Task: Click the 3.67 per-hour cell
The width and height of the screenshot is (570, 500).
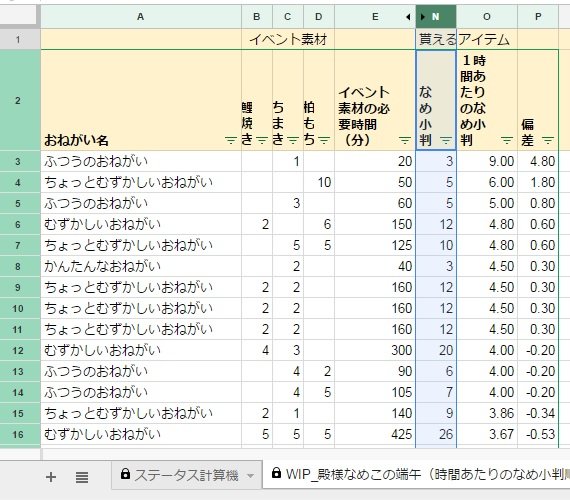Action: pyautogui.click(x=487, y=435)
